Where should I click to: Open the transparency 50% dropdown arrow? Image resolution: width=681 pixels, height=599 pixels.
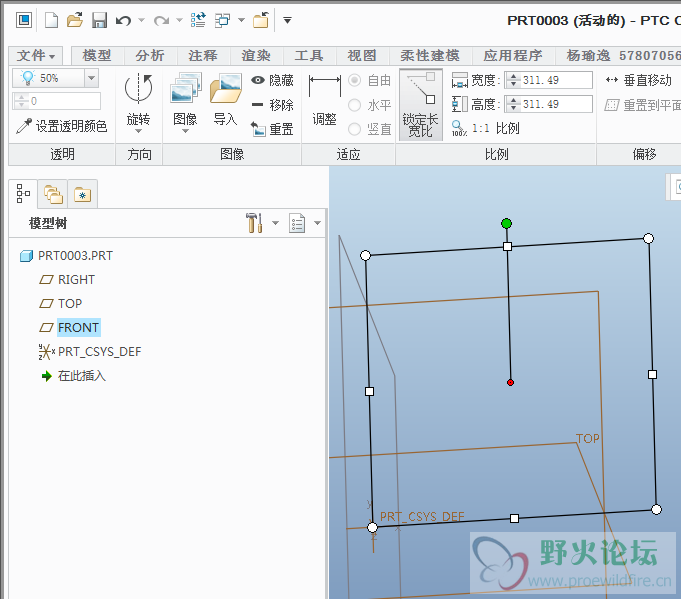click(x=91, y=78)
